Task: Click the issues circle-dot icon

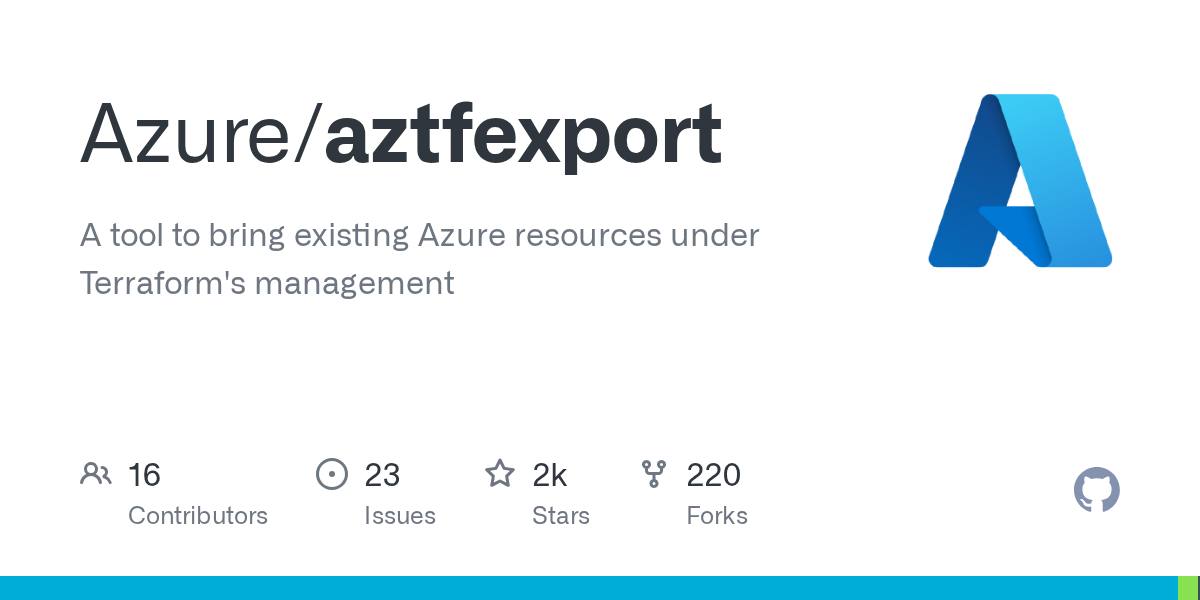Action: pos(332,474)
